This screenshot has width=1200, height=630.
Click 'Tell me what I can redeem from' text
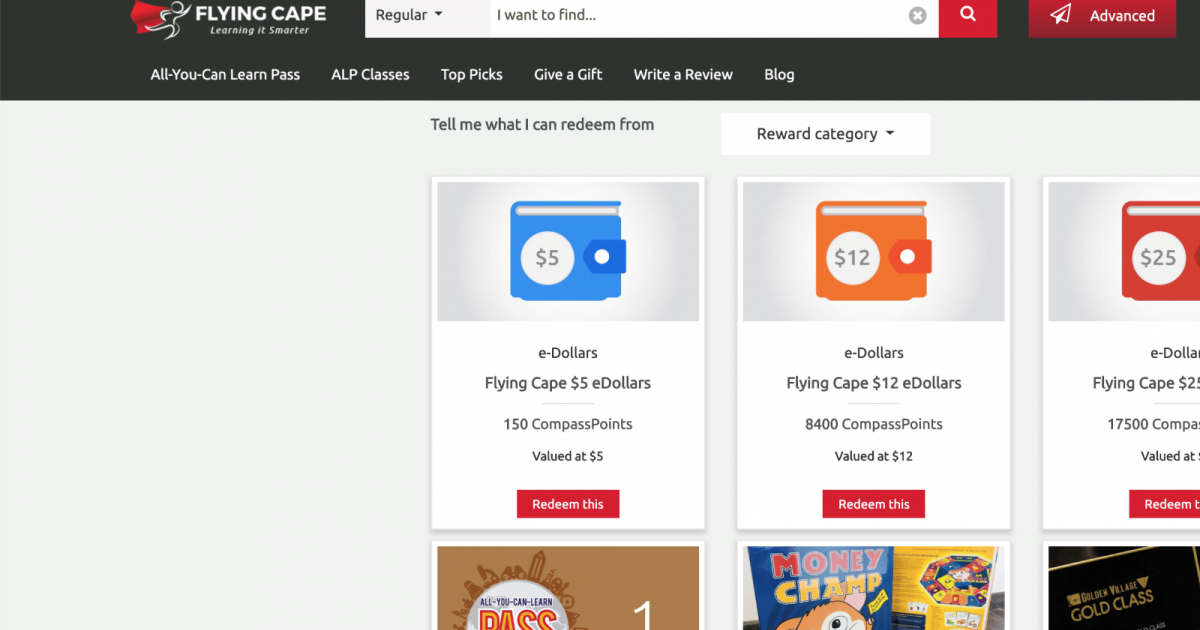[x=542, y=125]
